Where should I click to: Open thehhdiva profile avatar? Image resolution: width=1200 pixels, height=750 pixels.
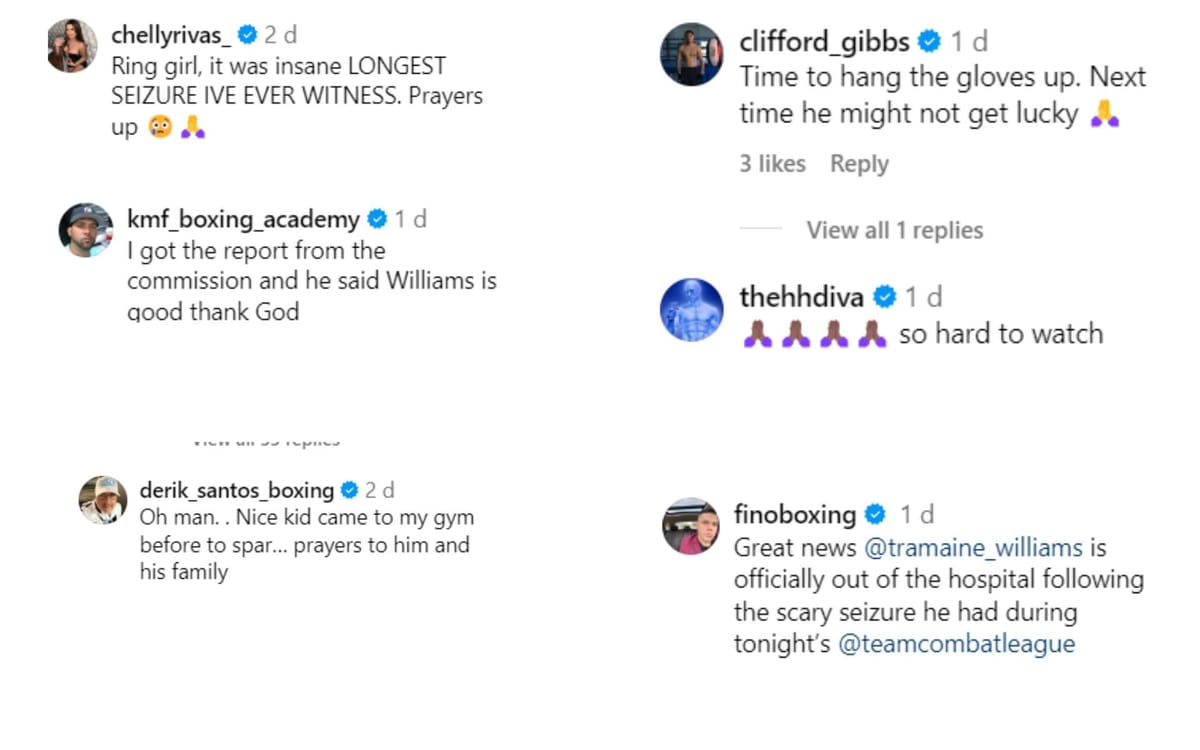(691, 310)
